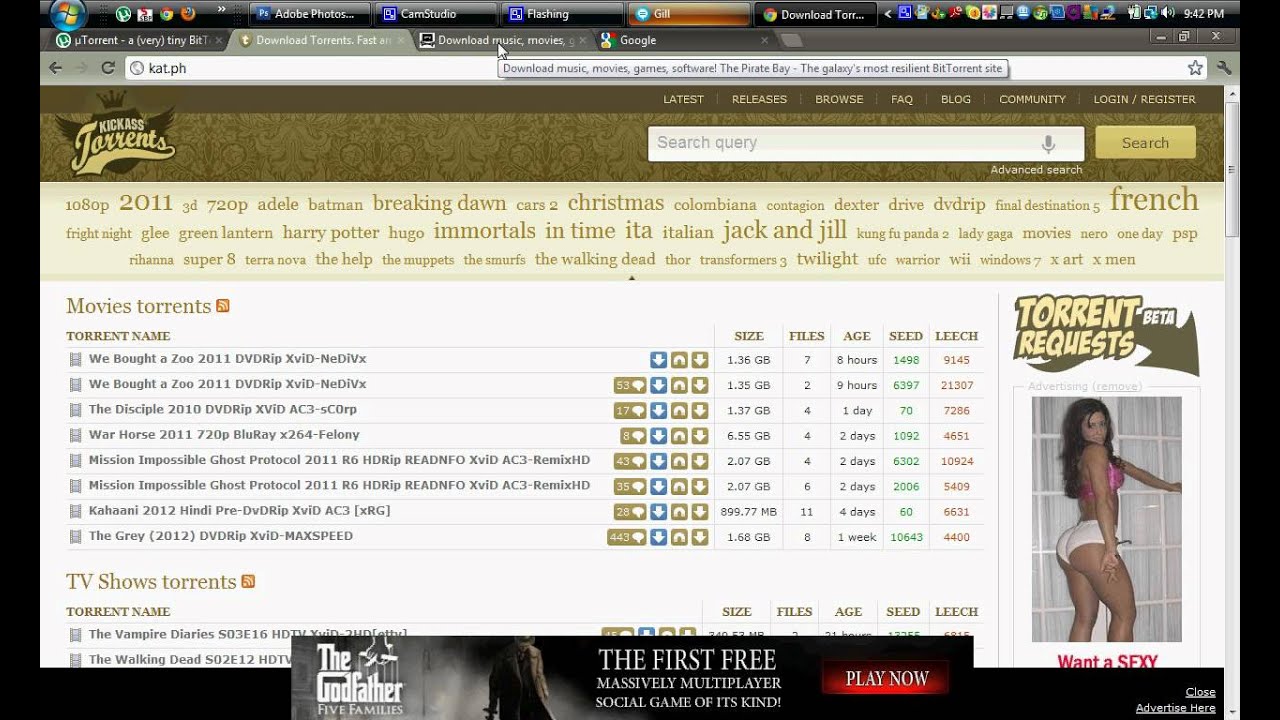Click blue download icon for first We Bought a Zoo row
Image resolution: width=1280 pixels, height=720 pixels.
point(658,360)
